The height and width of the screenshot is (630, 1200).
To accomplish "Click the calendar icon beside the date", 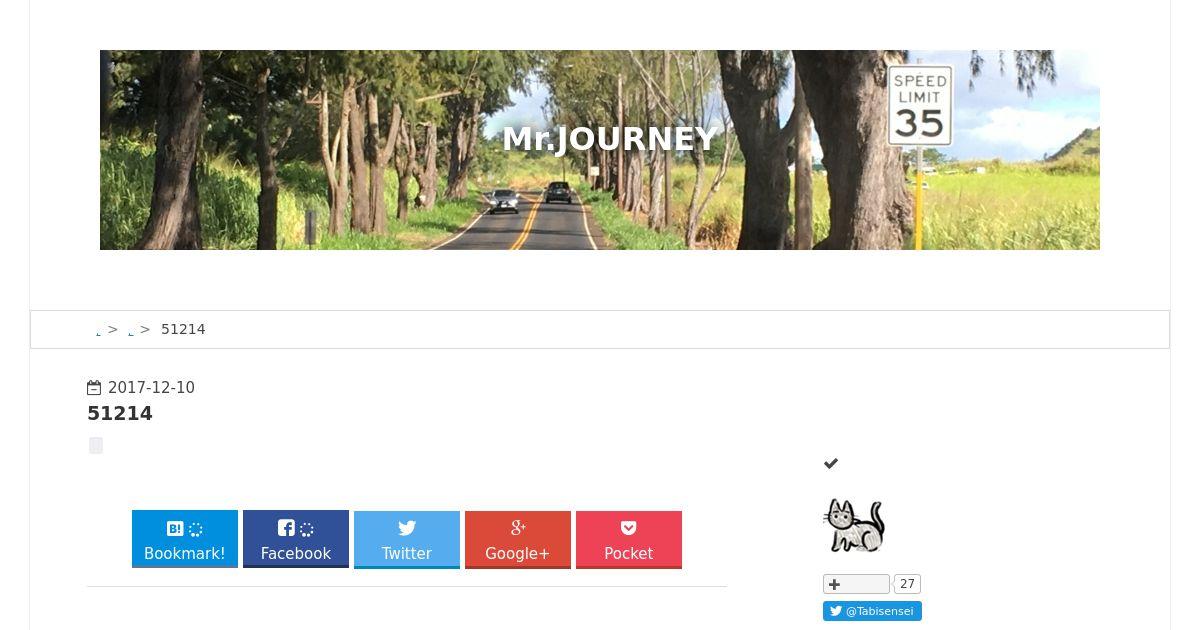I will (94, 388).
